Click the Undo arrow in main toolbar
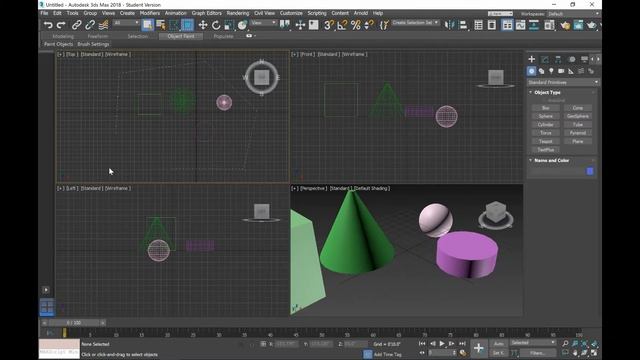 [48, 25]
